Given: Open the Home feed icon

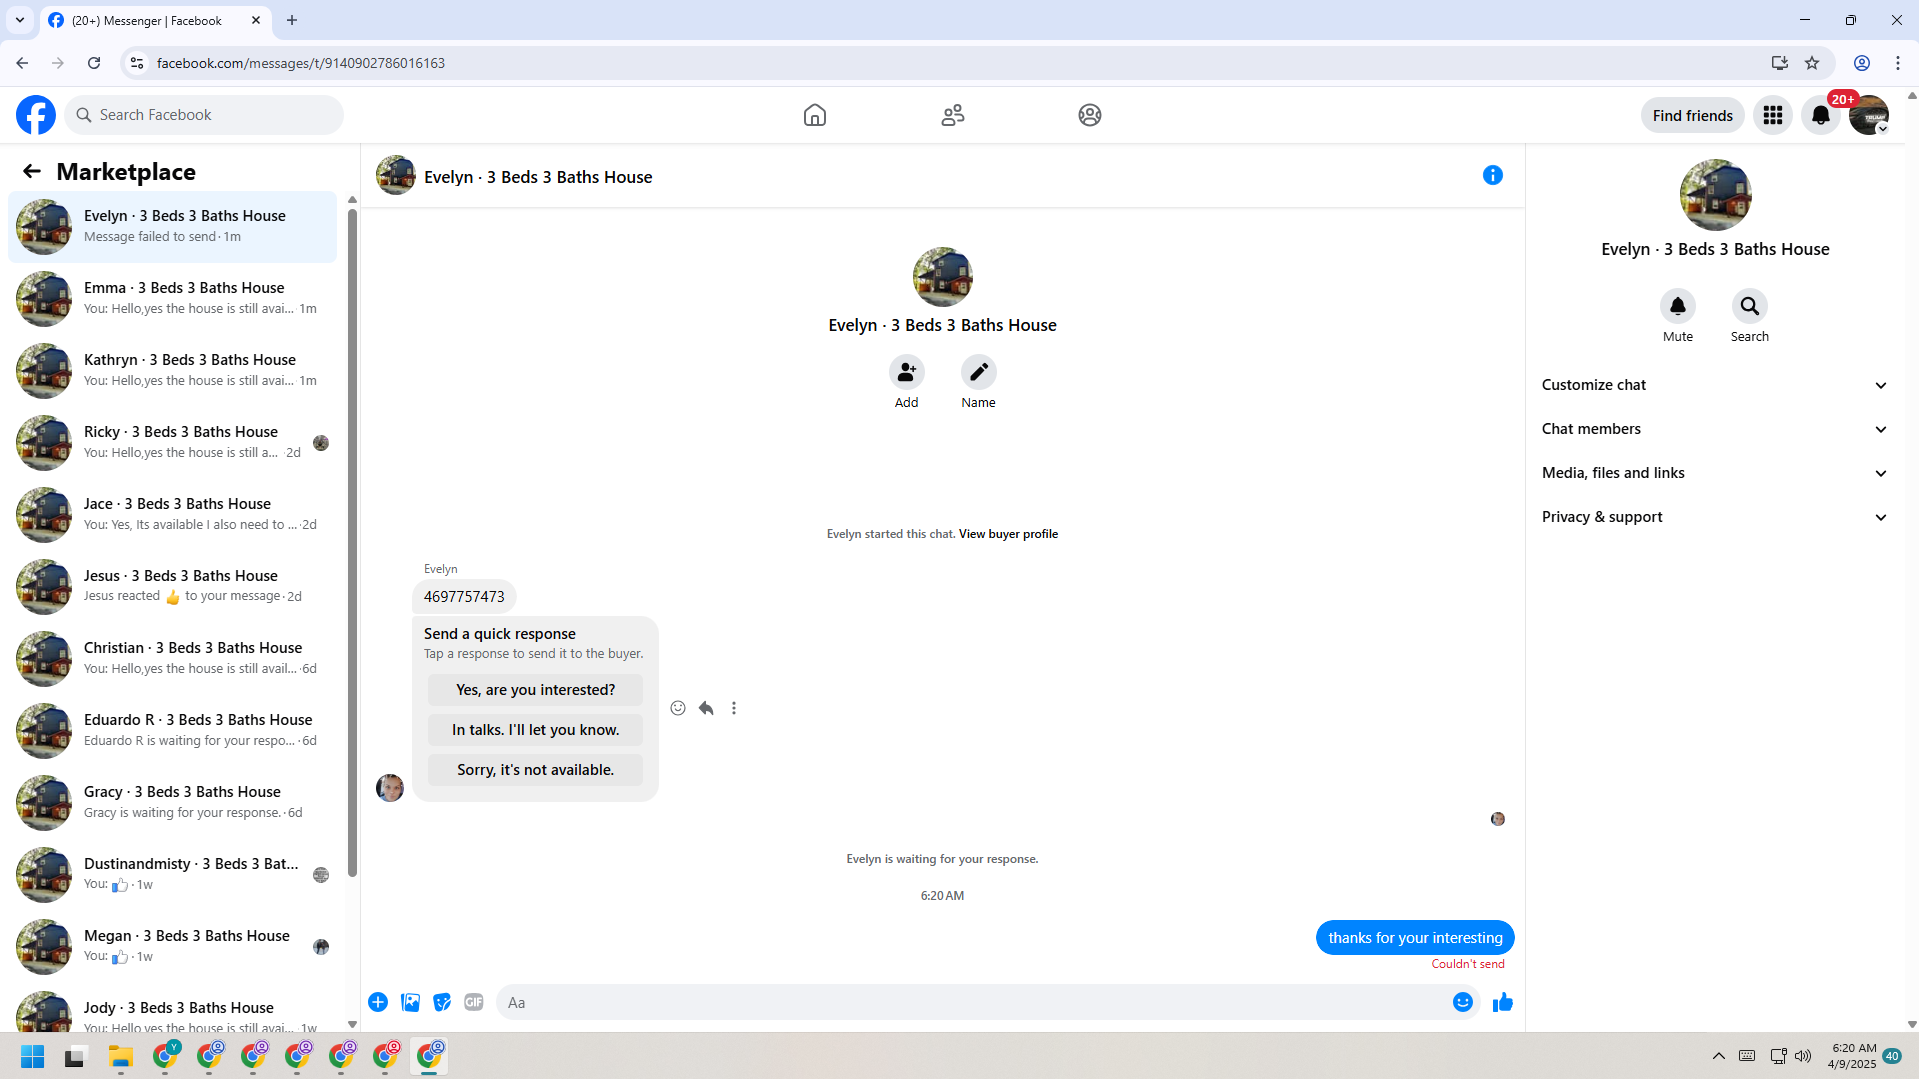Looking at the screenshot, I should pyautogui.click(x=815, y=115).
